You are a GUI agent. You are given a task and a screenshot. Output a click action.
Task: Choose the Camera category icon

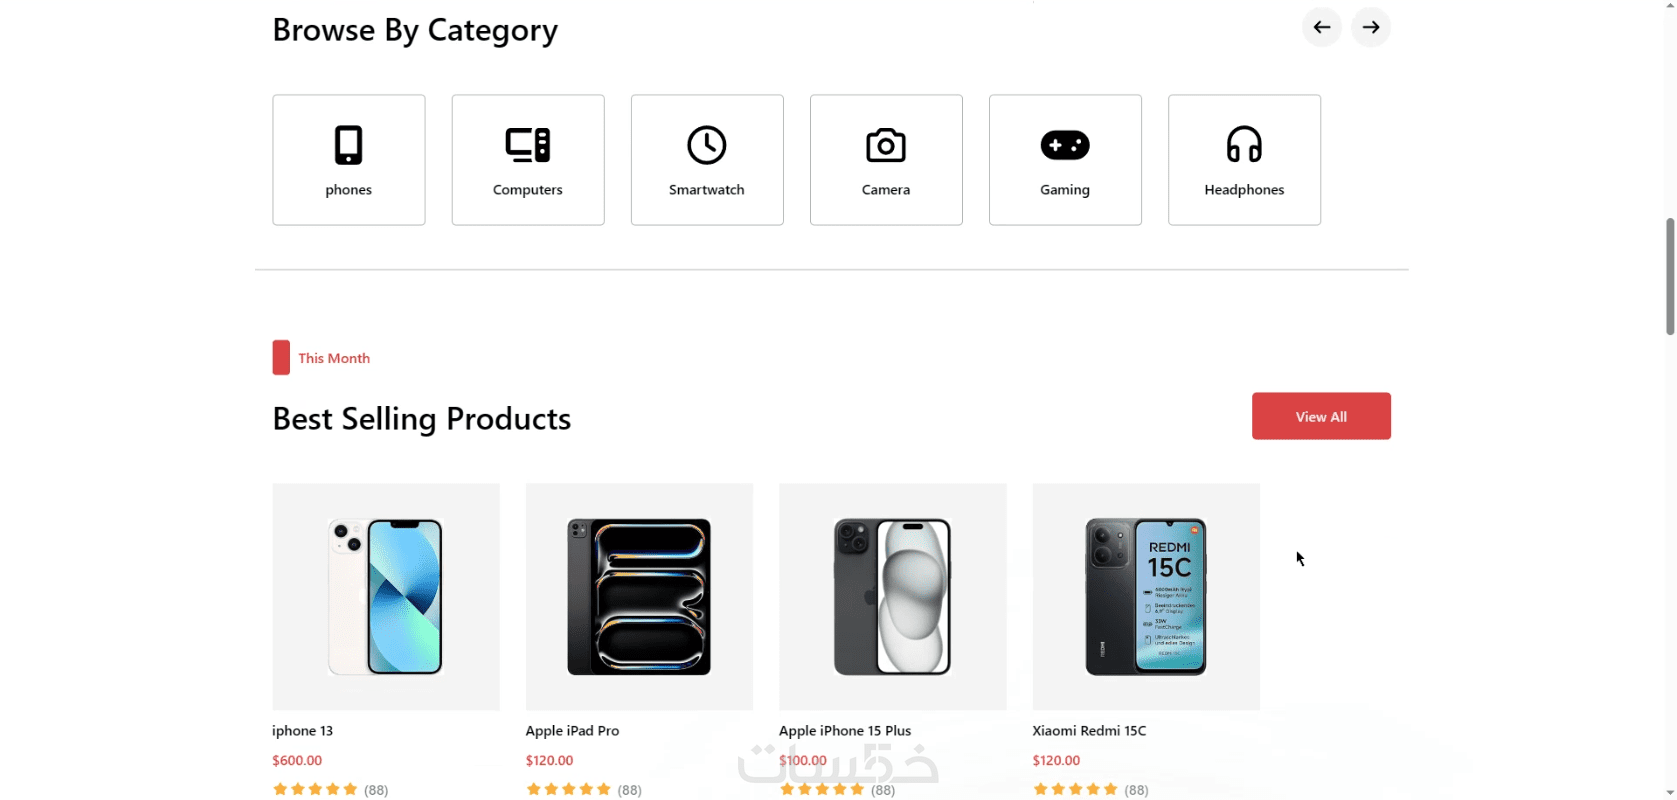tap(885, 145)
